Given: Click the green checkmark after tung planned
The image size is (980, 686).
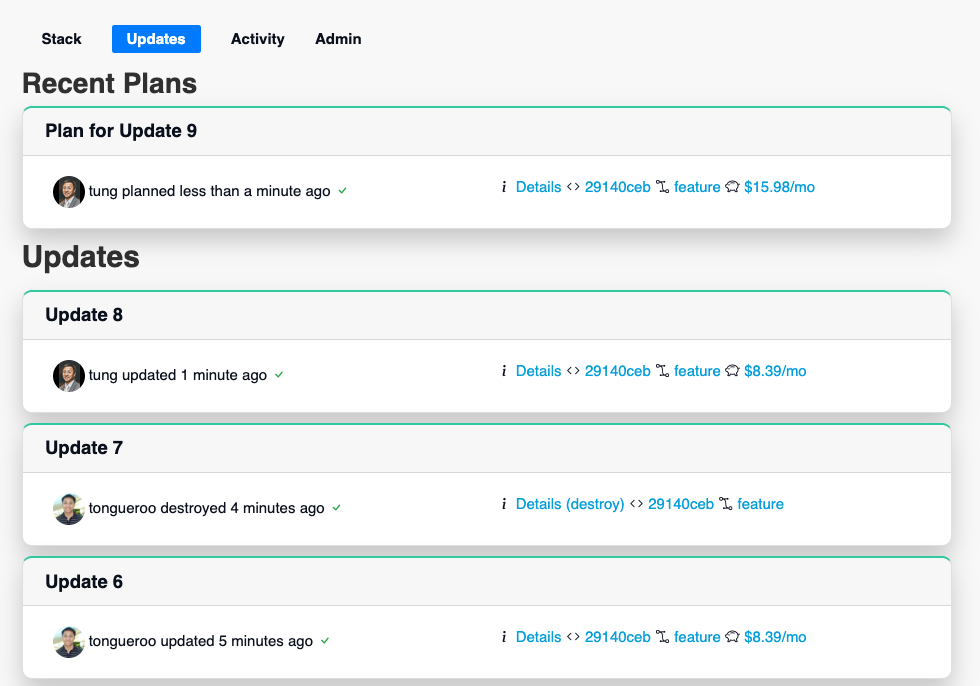Looking at the screenshot, I should pos(342,191).
